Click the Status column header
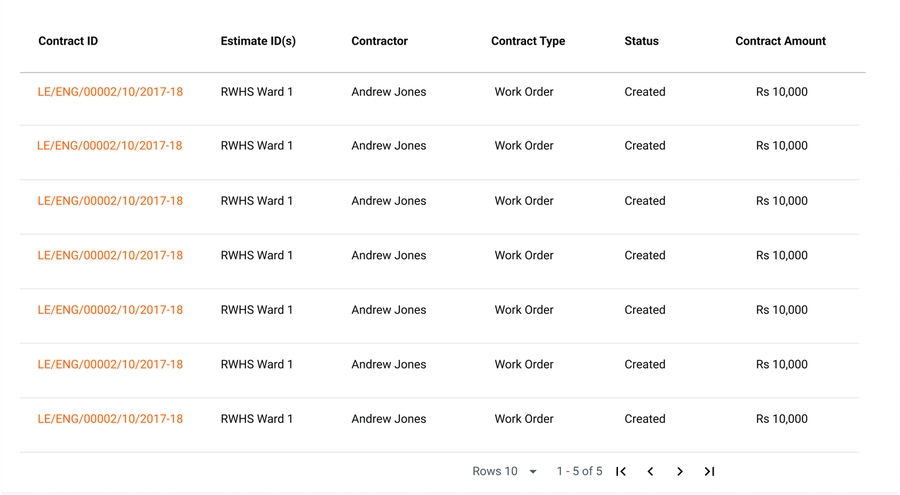Viewport: 900px width, 495px height. pos(641,41)
